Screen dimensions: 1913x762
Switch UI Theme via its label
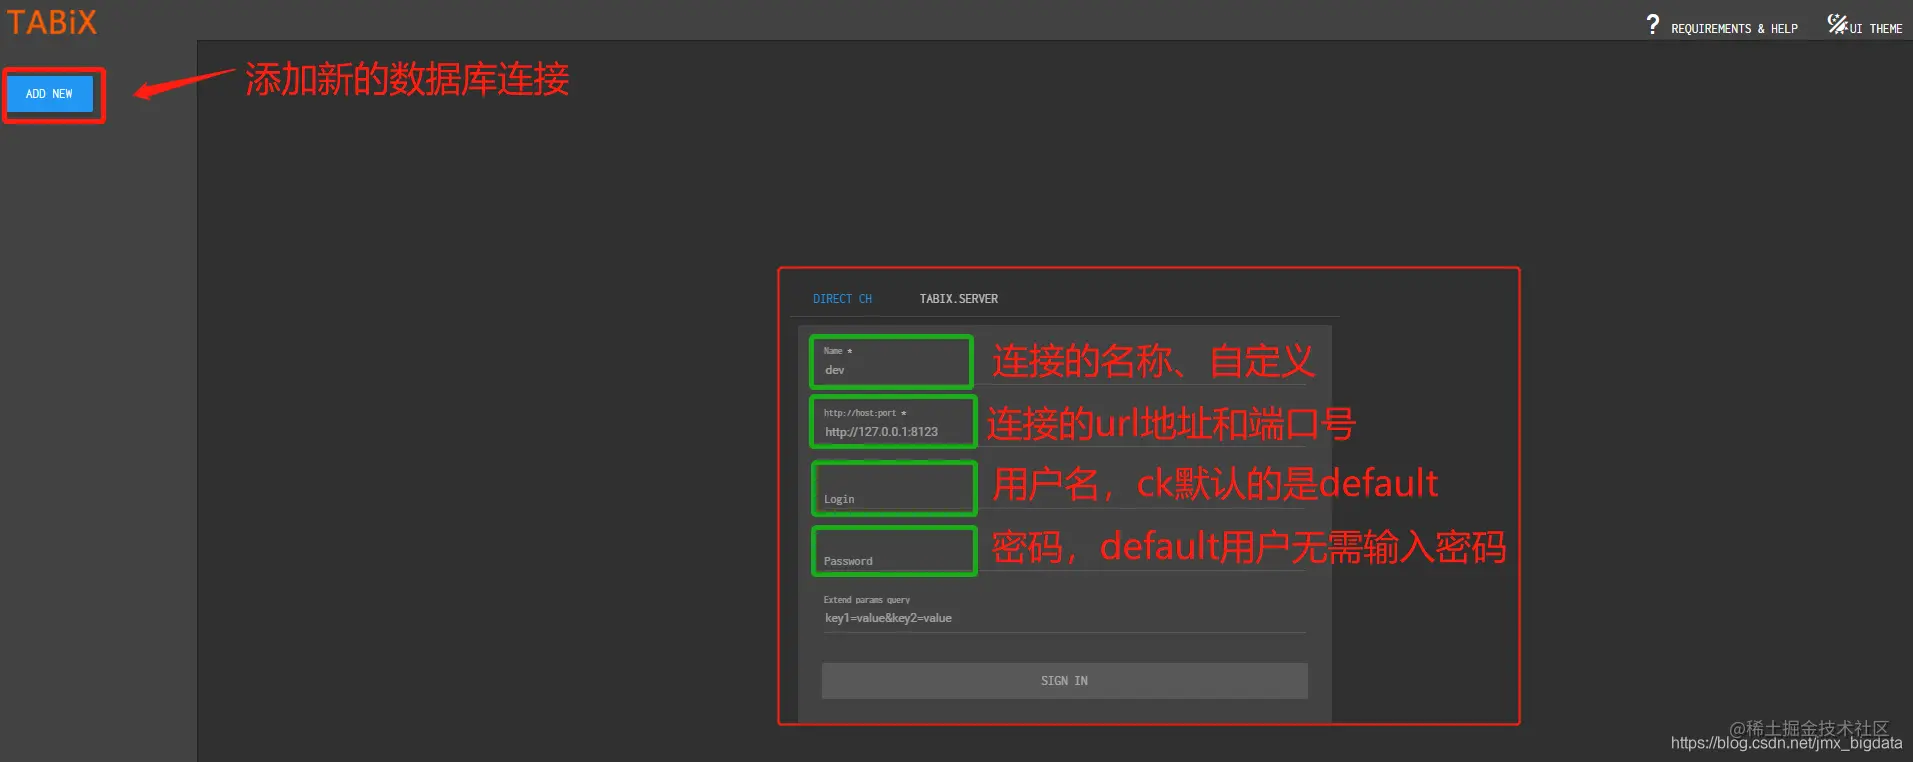(x=1876, y=29)
